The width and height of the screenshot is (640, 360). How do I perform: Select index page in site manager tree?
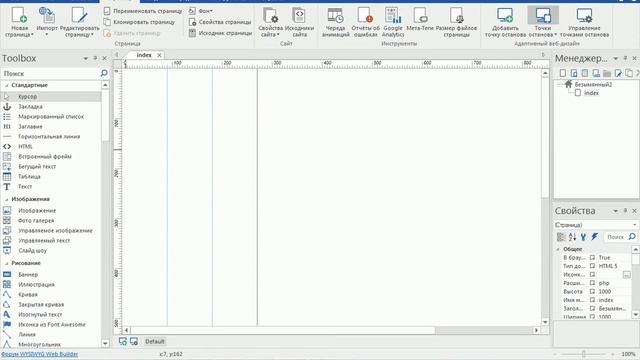[591, 93]
